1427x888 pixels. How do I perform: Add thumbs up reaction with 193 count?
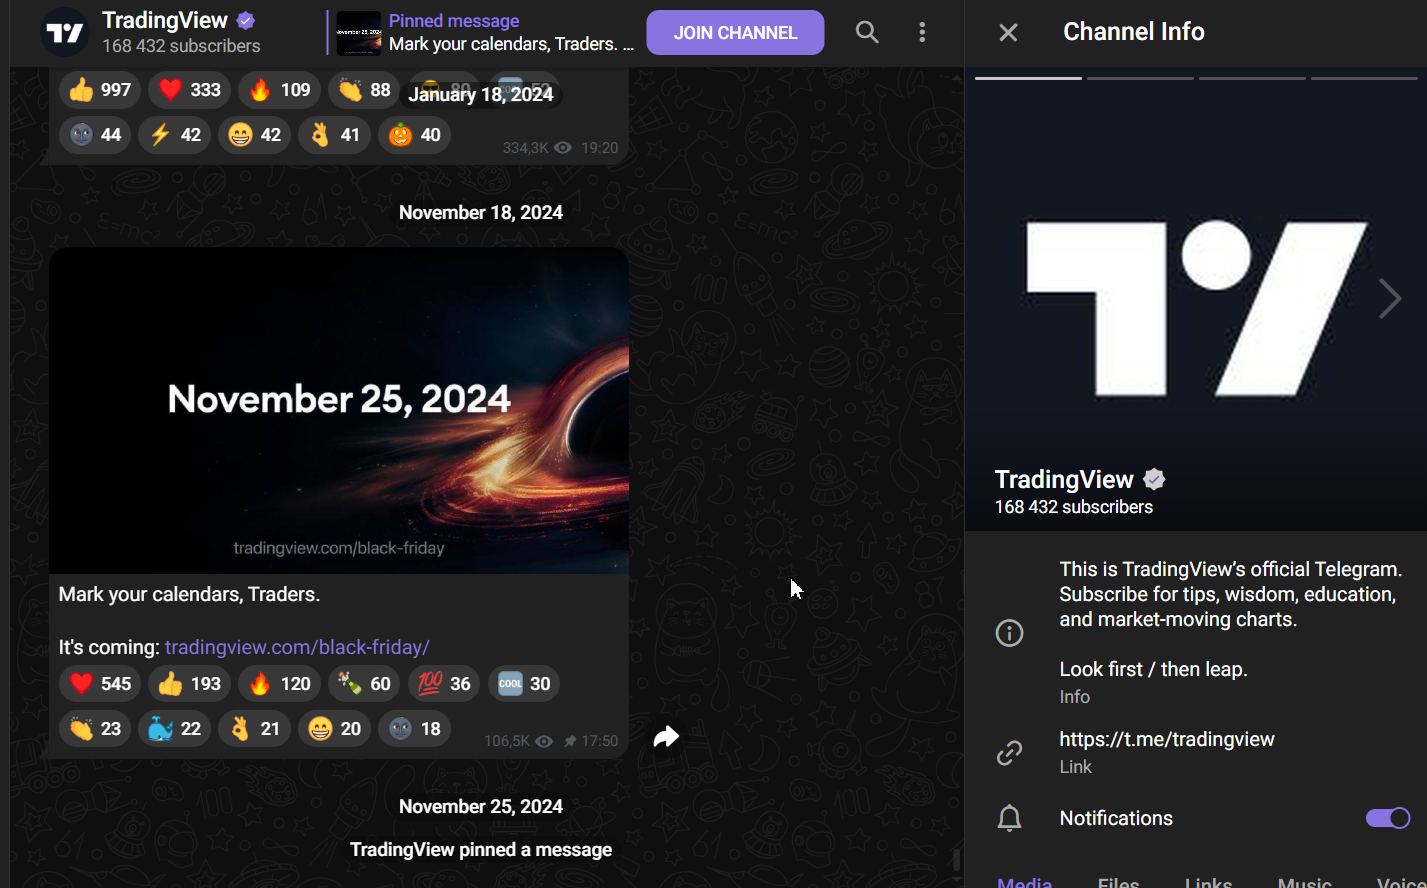pos(189,684)
